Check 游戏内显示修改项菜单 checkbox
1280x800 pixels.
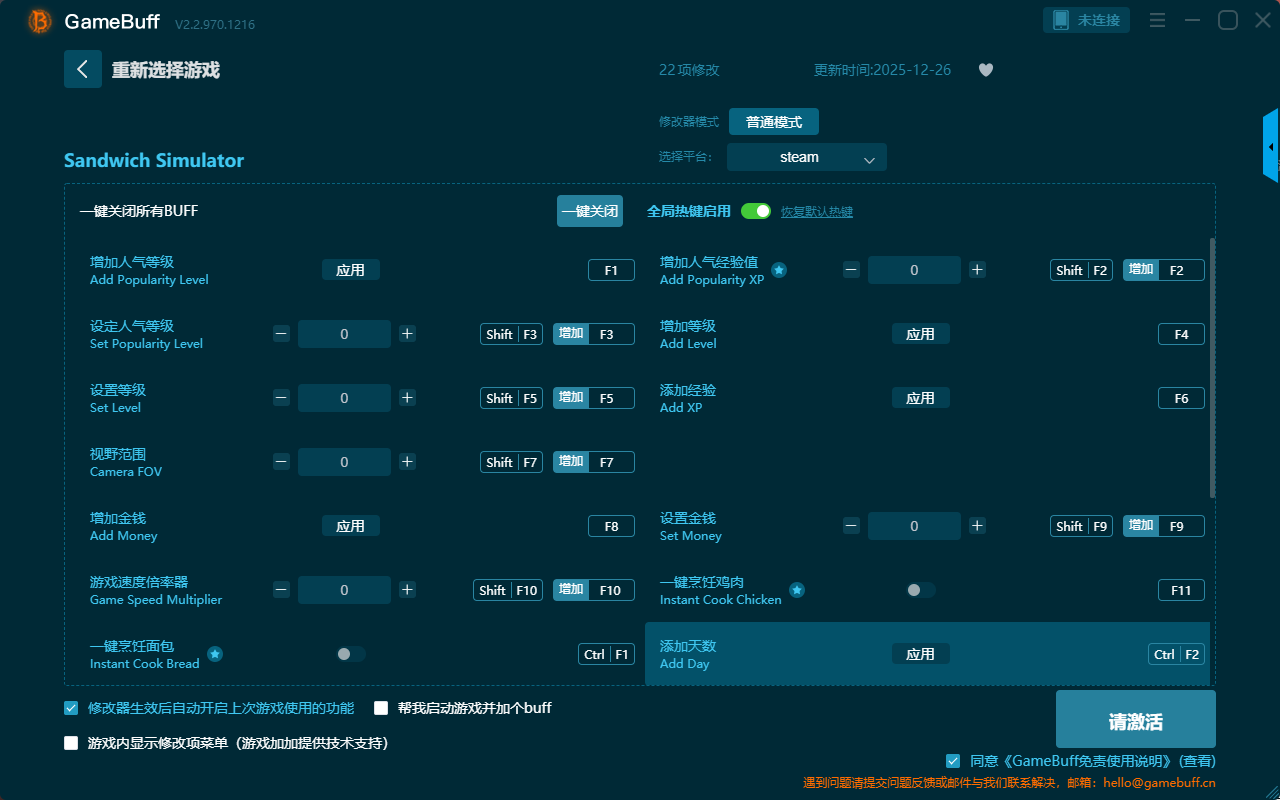pos(71,743)
